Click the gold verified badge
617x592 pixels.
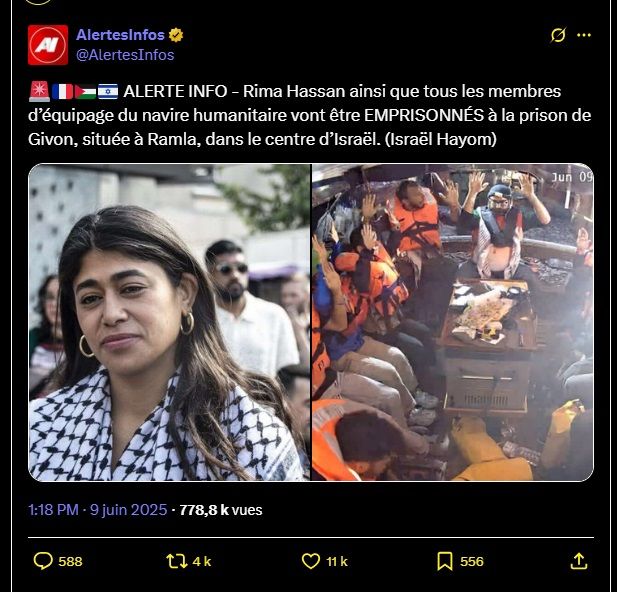tap(176, 35)
